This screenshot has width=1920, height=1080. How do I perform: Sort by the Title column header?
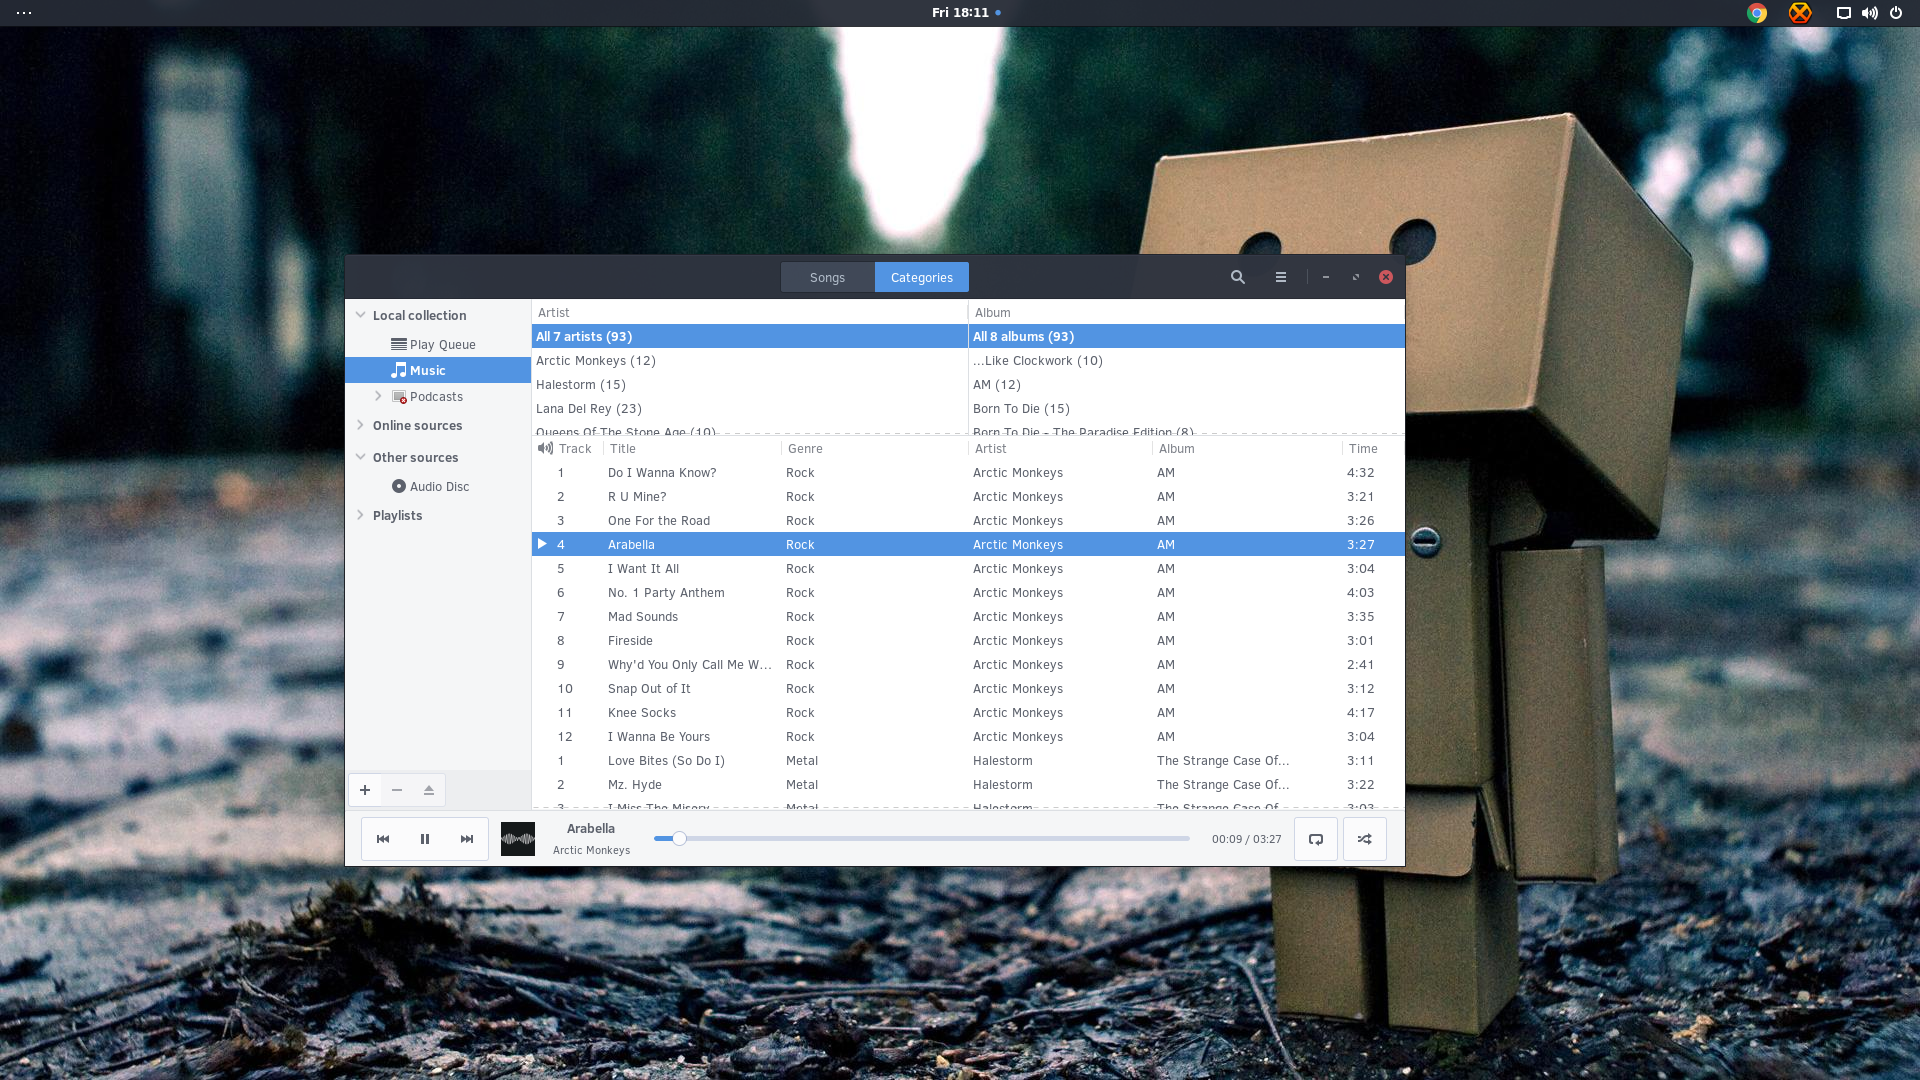pyautogui.click(x=692, y=448)
